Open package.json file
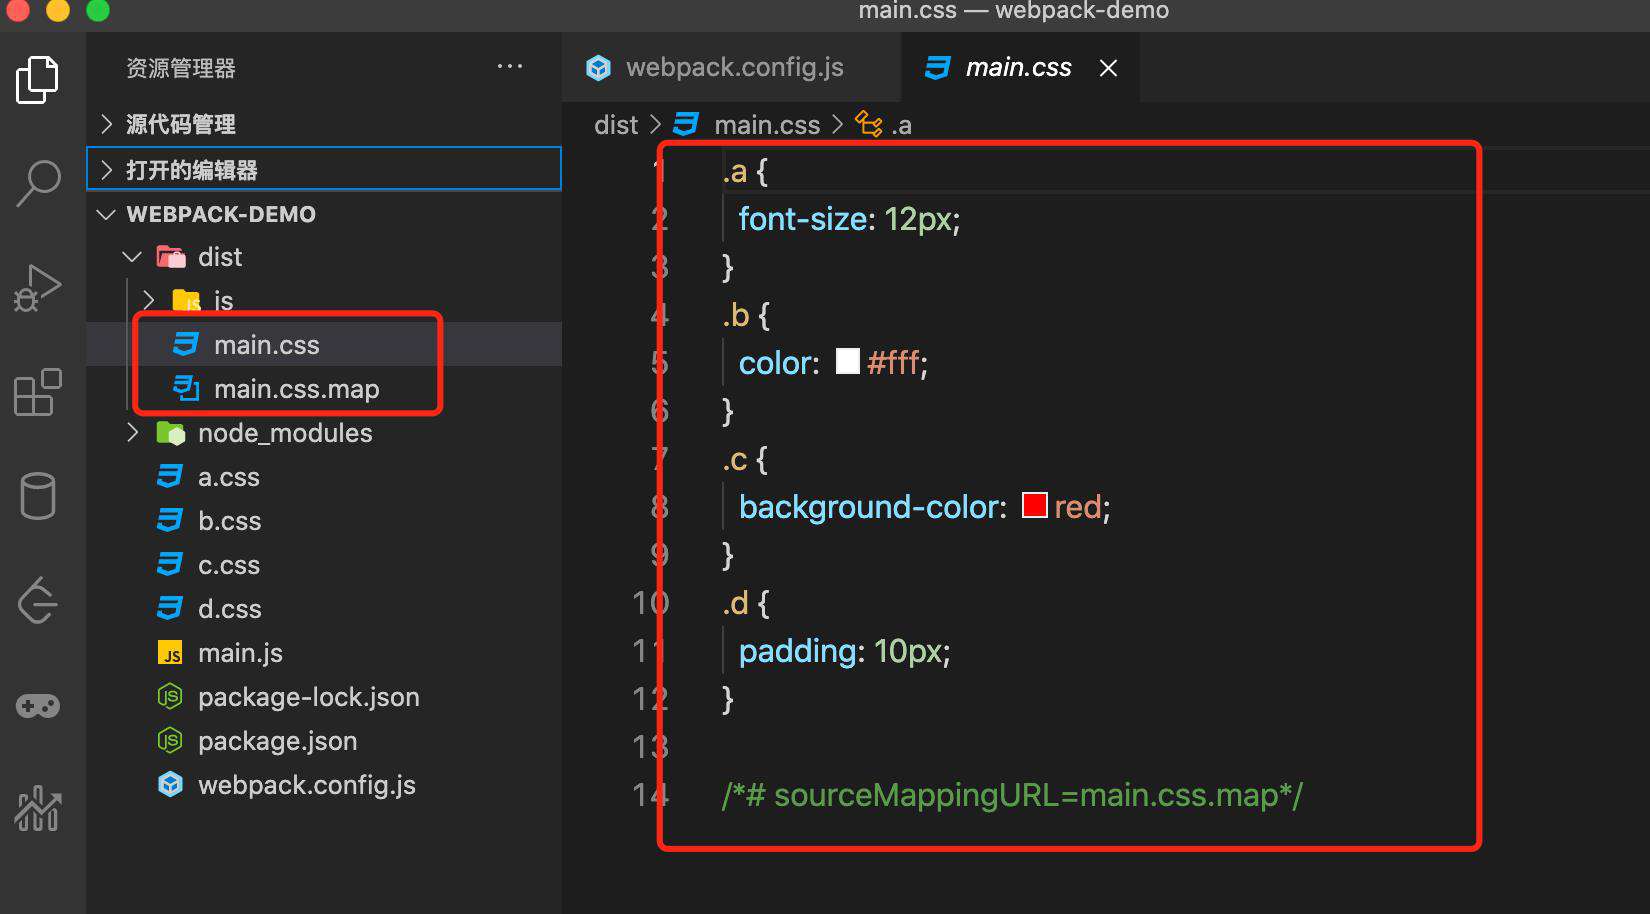The image size is (1650, 914). (324, 741)
